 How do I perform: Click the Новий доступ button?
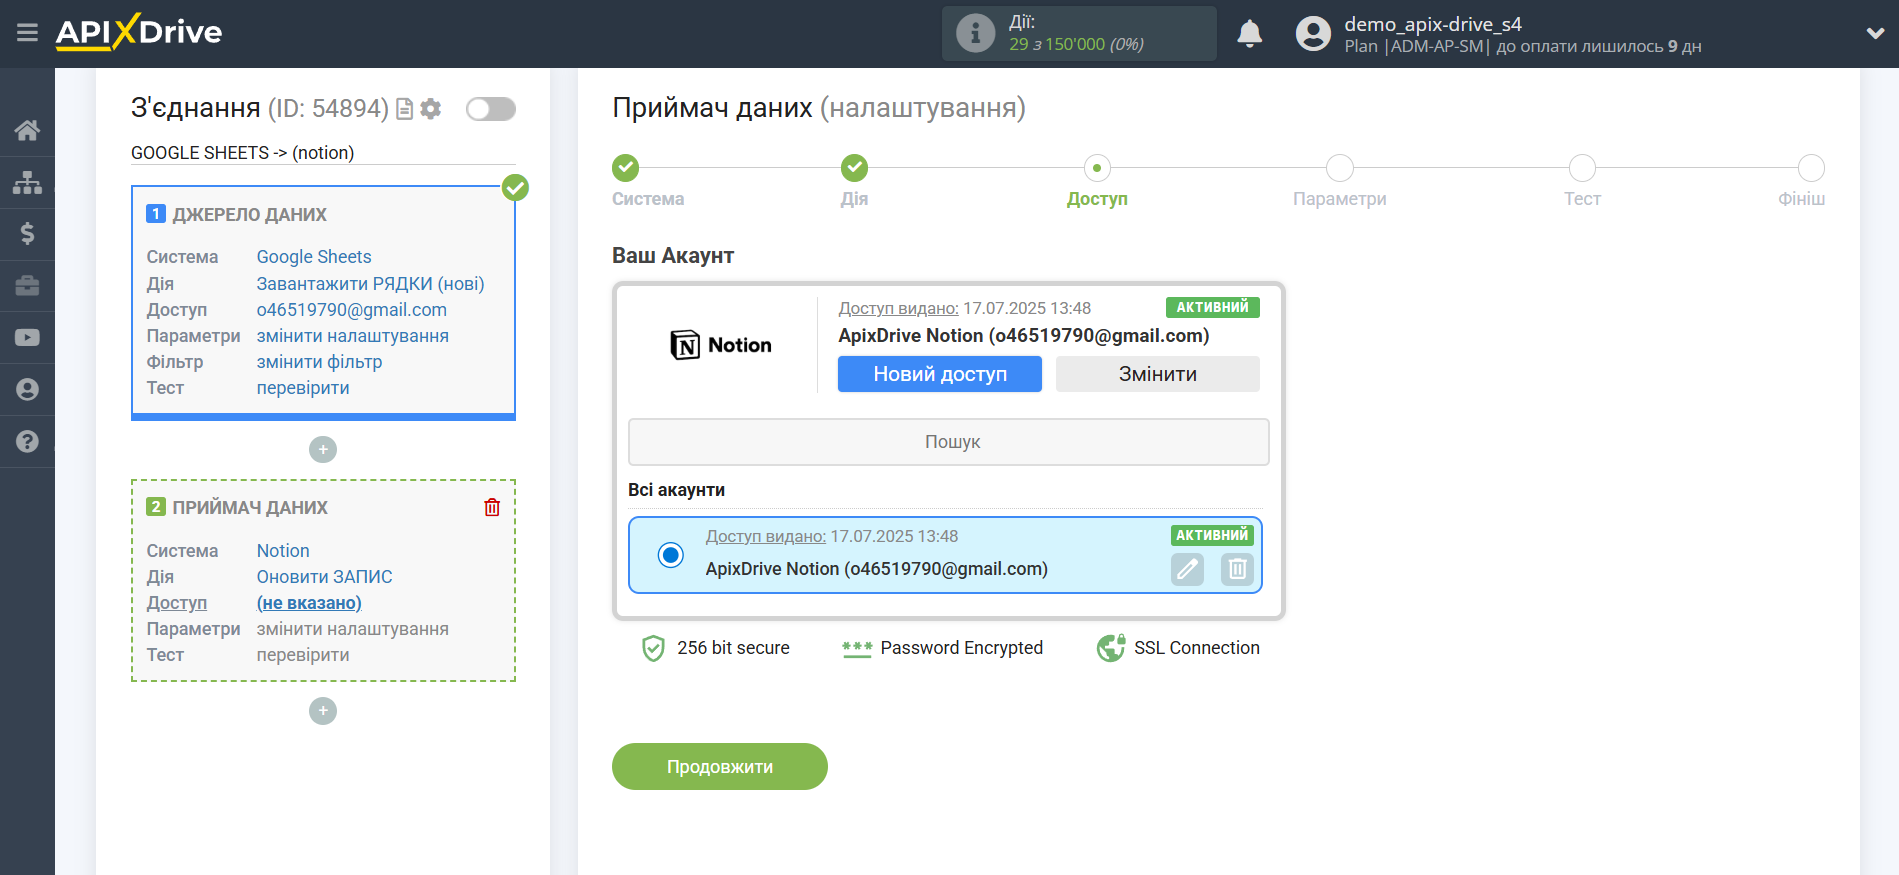pos(940,374)
